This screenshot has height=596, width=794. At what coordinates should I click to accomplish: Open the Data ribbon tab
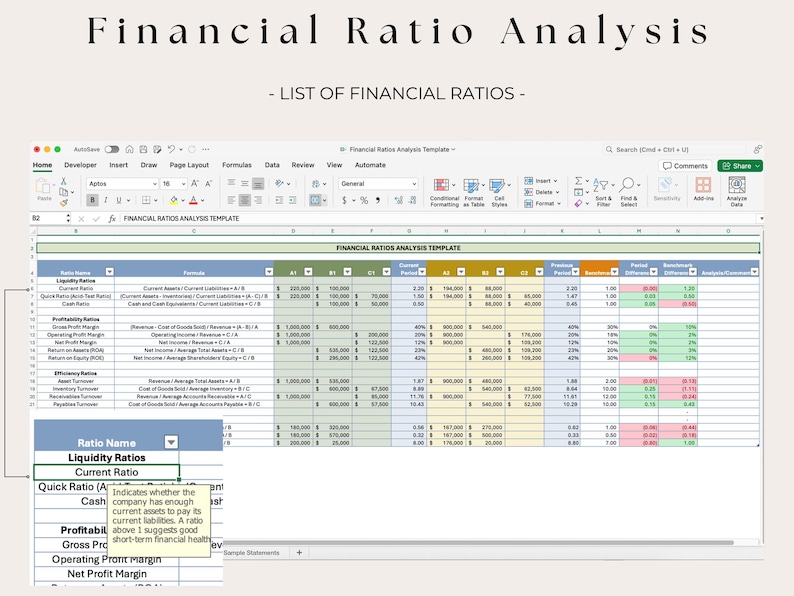tap(272, 165)
